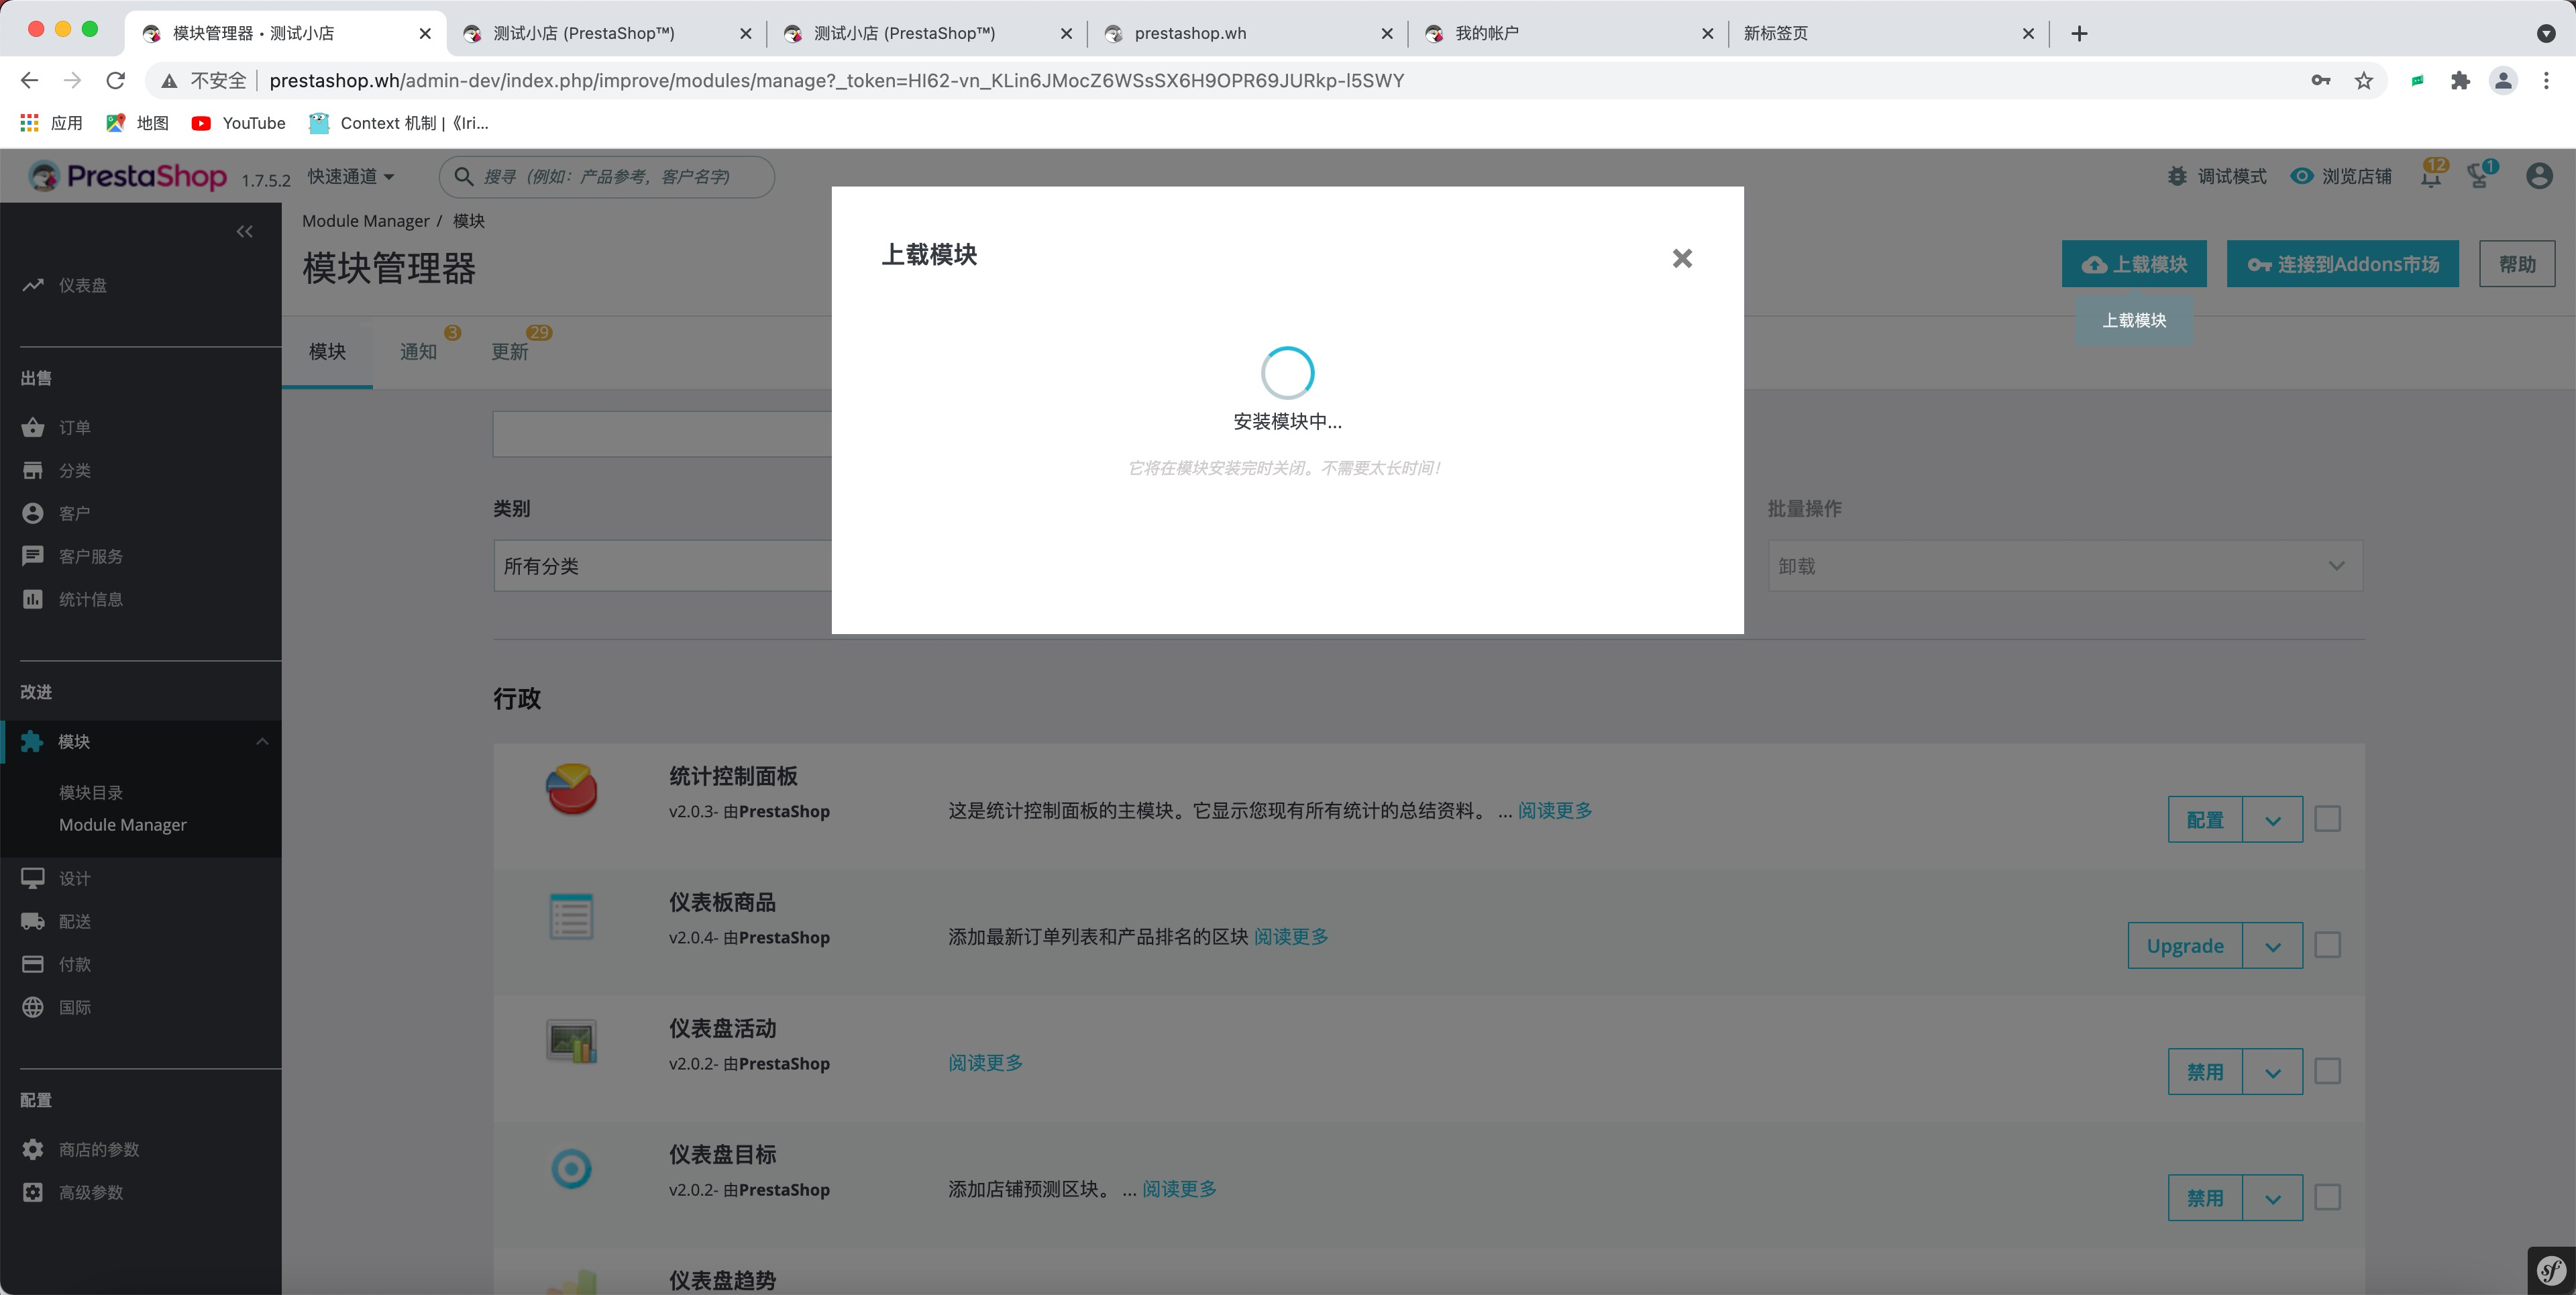Click the Upgrade button for 仪表板商品
The width and height of the screenshot is (2576, 1295).
(2184, 946)
